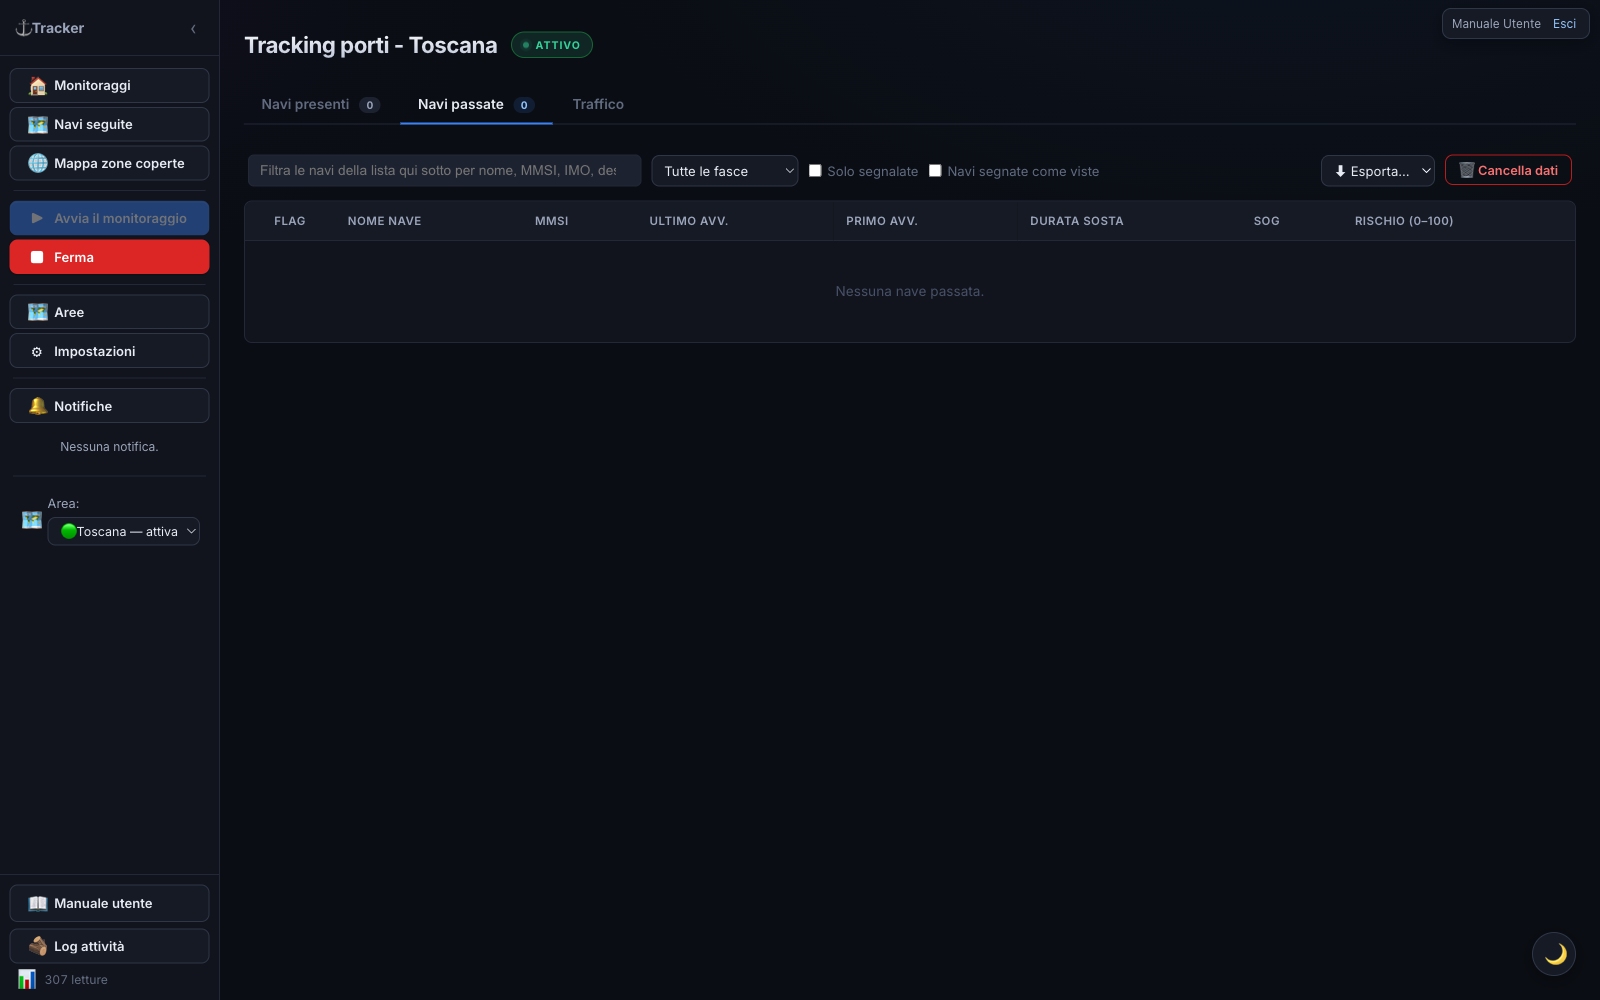Viewport: 1600px width, 1000px height.
Task: Sort by the FLAG column header
Action: [x=290, y=221]
